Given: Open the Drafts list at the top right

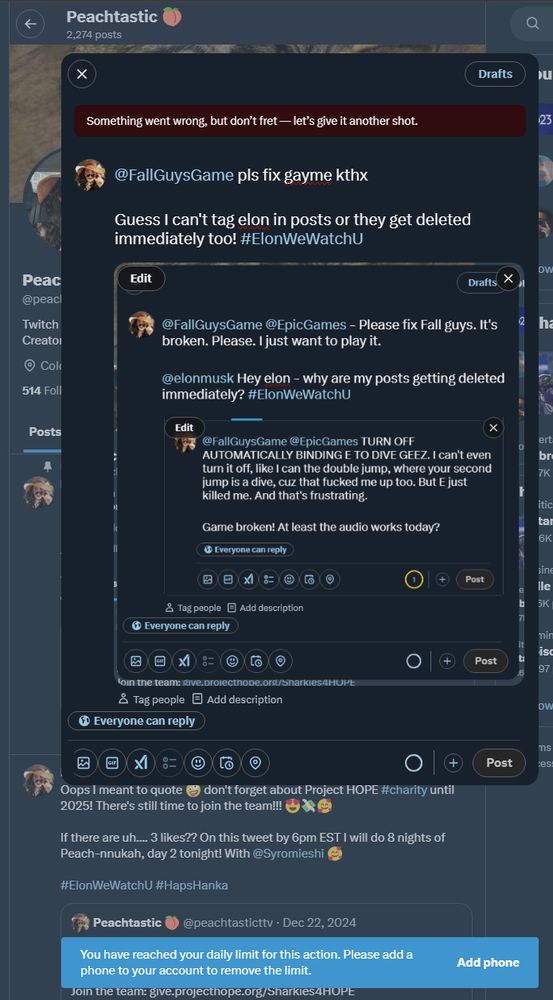Looking at the screenshot, I should click(495, 74).
